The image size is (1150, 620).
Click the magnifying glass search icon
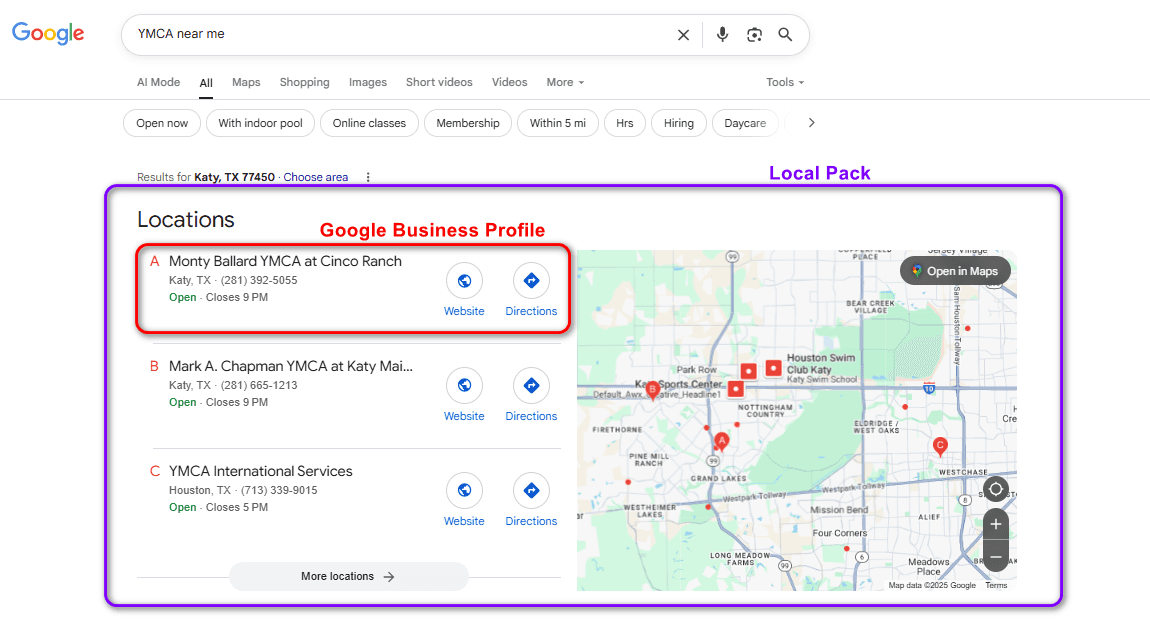point(785,35)
